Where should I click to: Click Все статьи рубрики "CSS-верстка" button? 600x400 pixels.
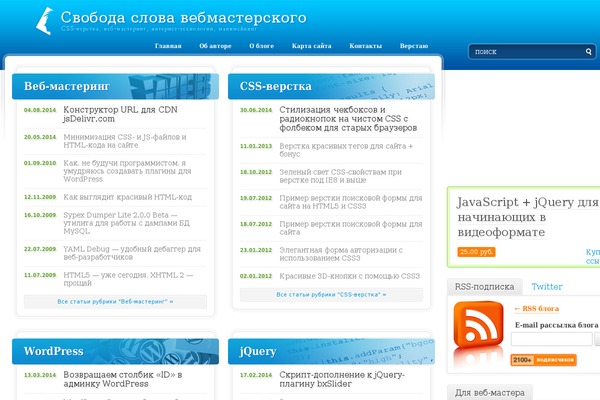[331, 295]
